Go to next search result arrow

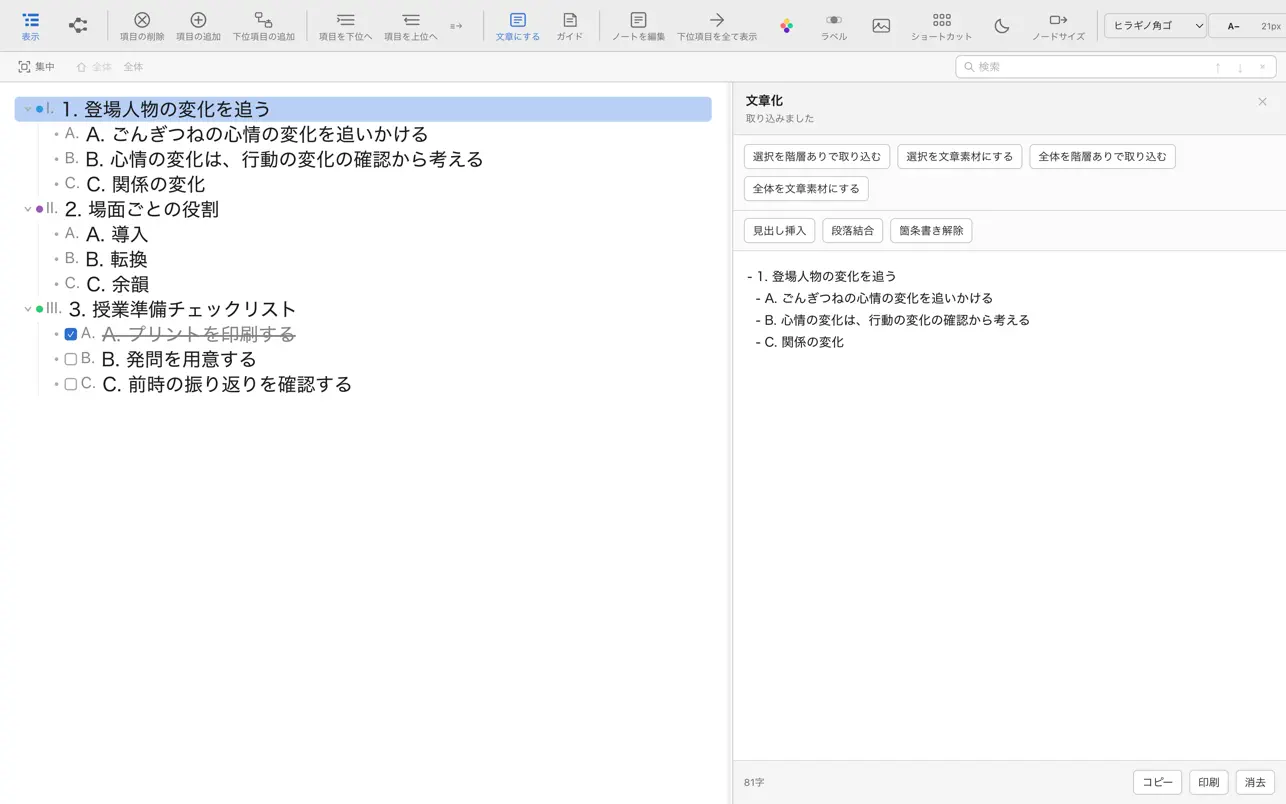pyautogui.click(x=1240, y=67)
